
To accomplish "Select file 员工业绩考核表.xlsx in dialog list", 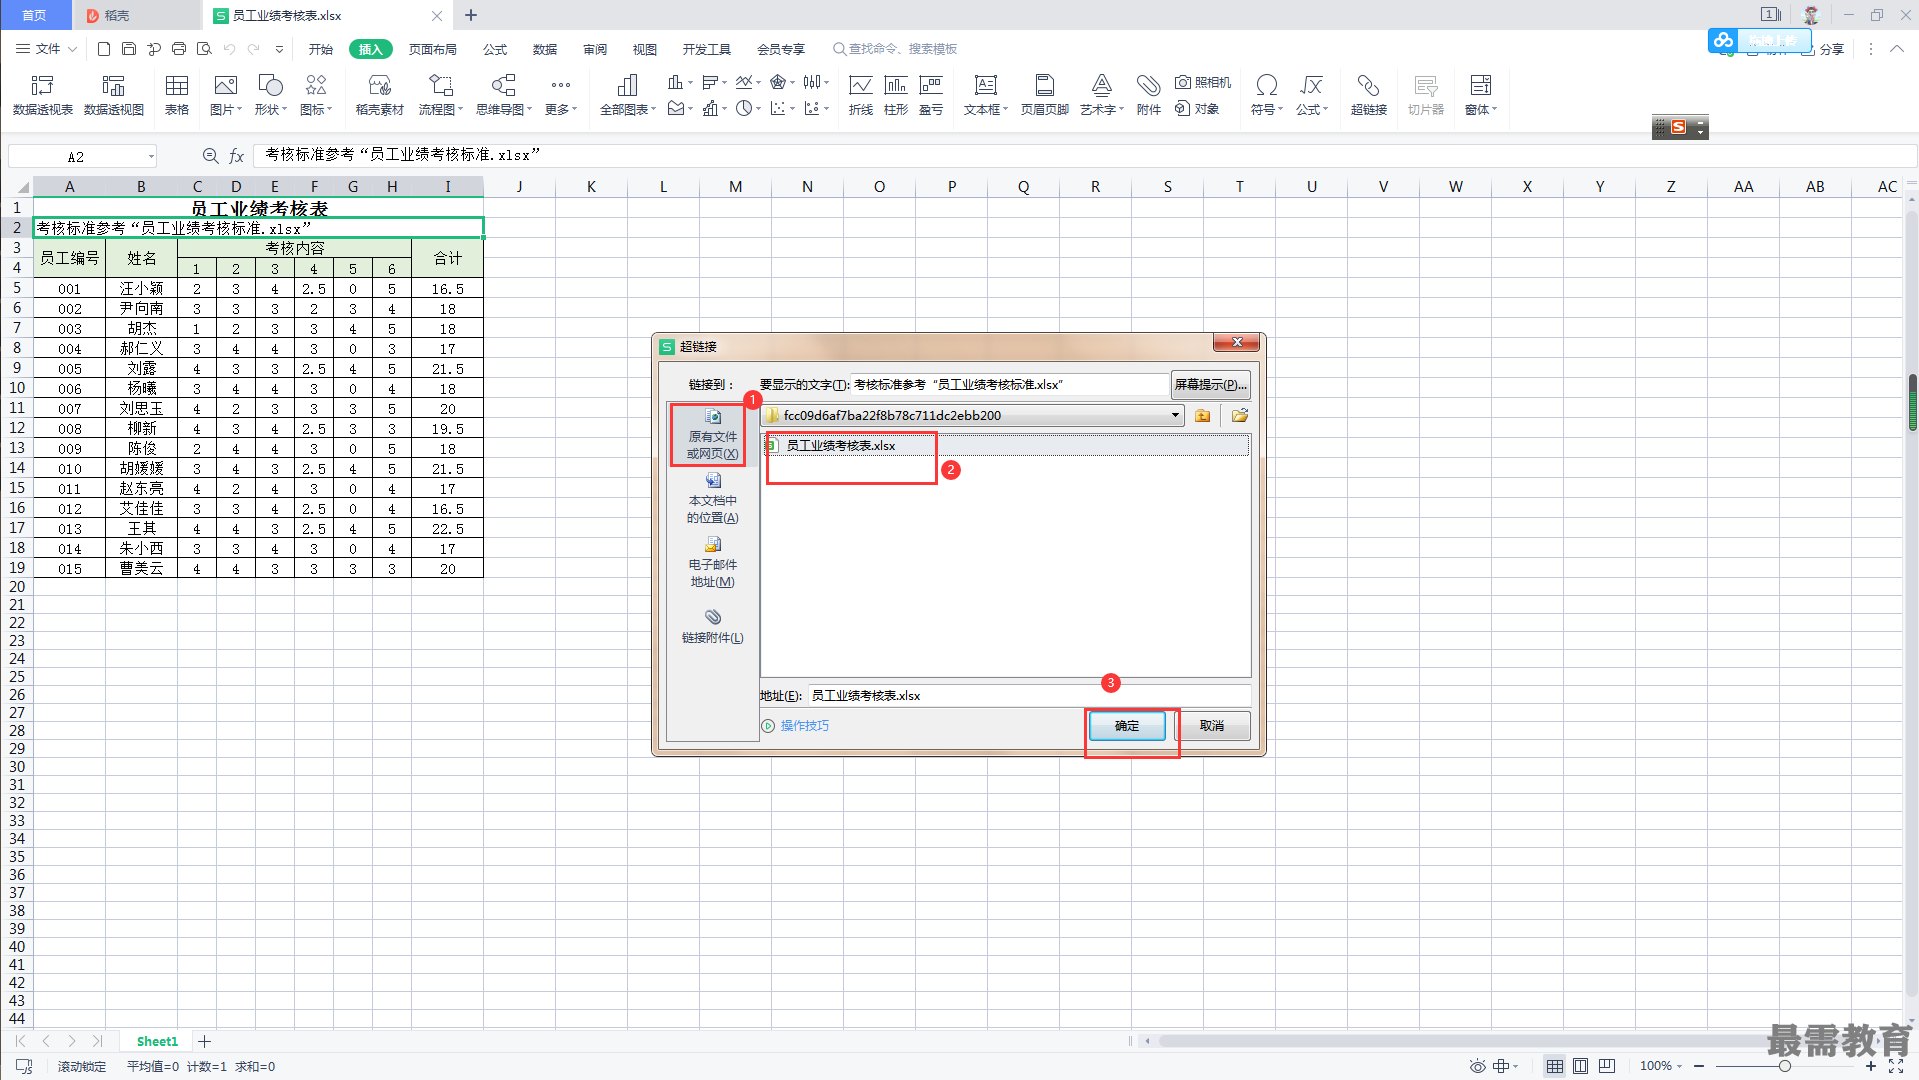I will coord(841,446).
